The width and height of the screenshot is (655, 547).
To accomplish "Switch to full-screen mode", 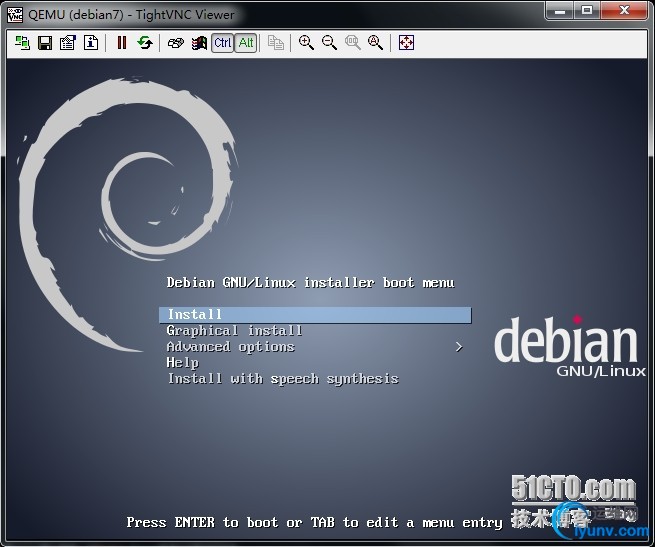I will (x=406, y=43).
